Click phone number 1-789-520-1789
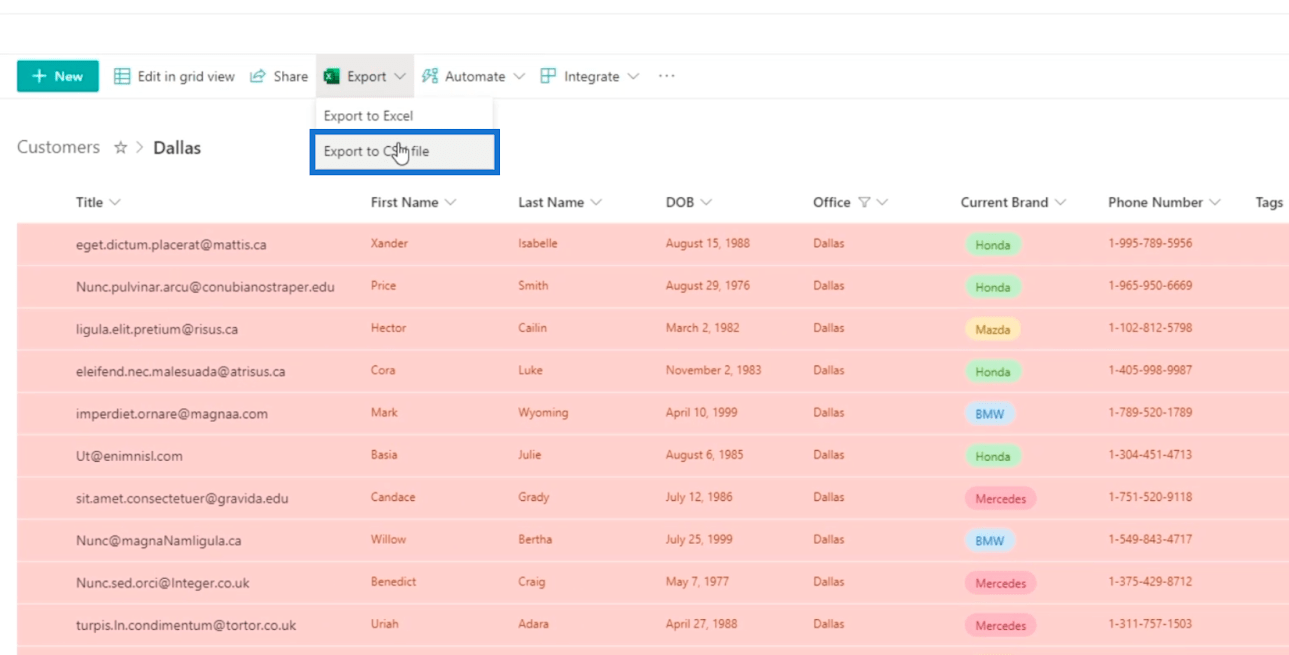Image resolution: width=1289 pixels, height=655 pixels. pyautogui.click(x=1150, y=412)
